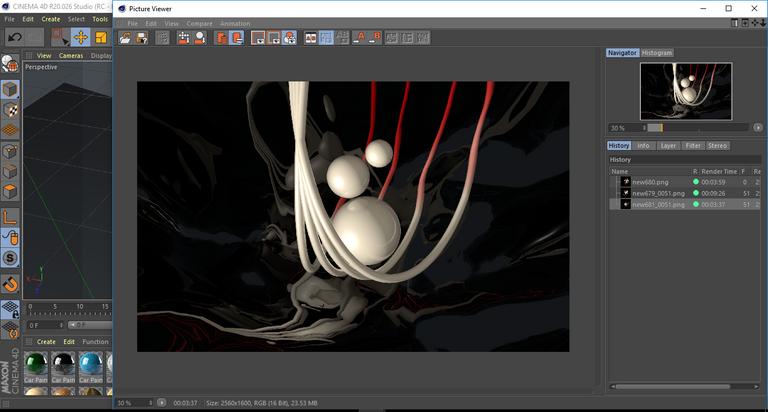Switch to Points mode cube icon
This screenshot has width=768, height=412.
coord(10,151)
